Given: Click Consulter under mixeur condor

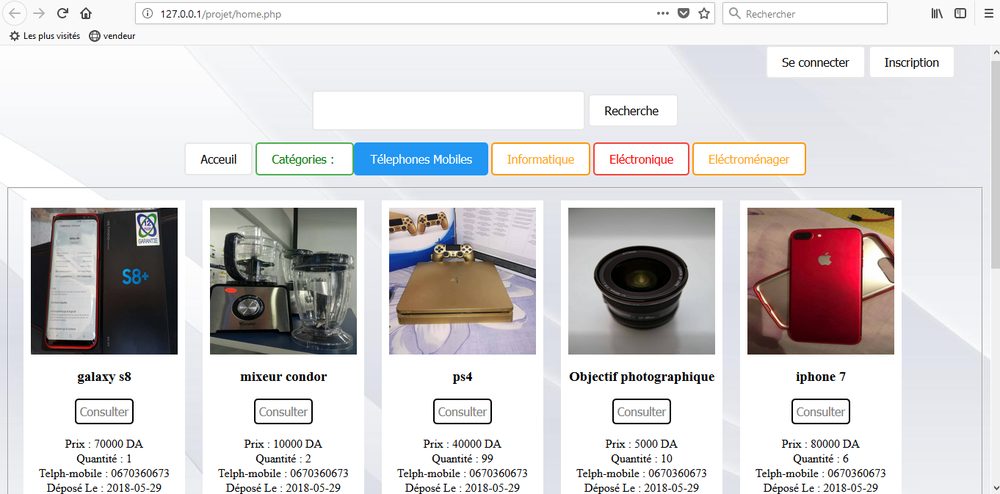Looking at the screenshot, I should [x=283, y=412].
